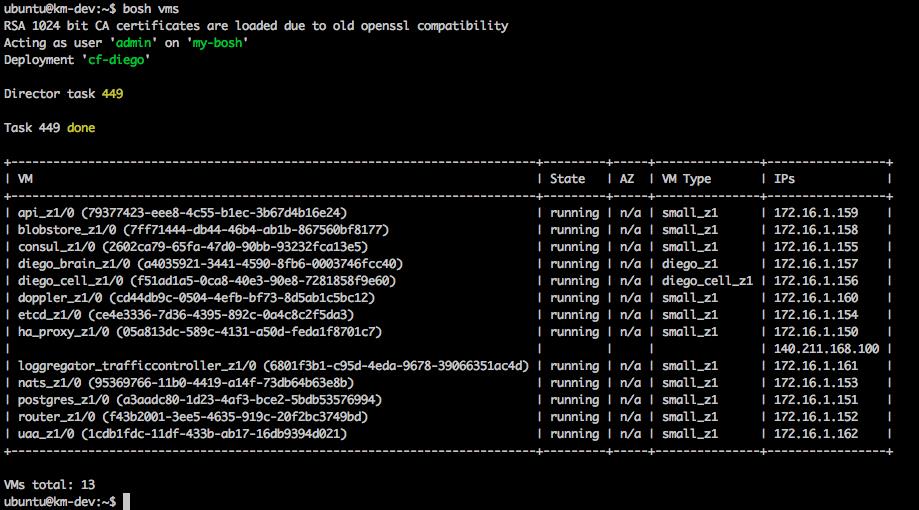Click the cursor at the bottom prompt
The image size is (919, 510).
point(127,502)
